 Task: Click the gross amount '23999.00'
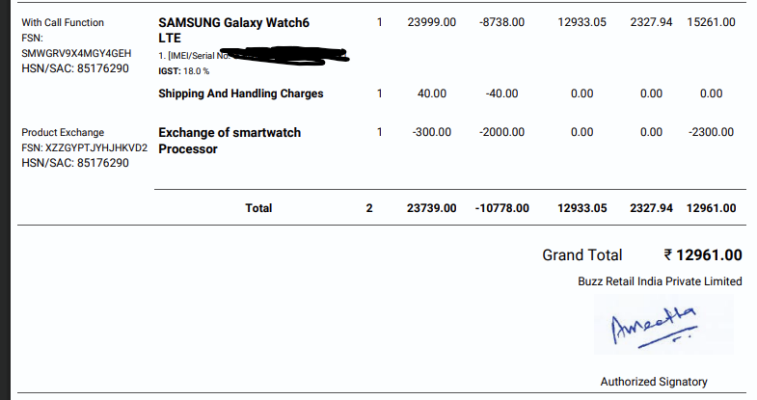click(x=432, y=22)
